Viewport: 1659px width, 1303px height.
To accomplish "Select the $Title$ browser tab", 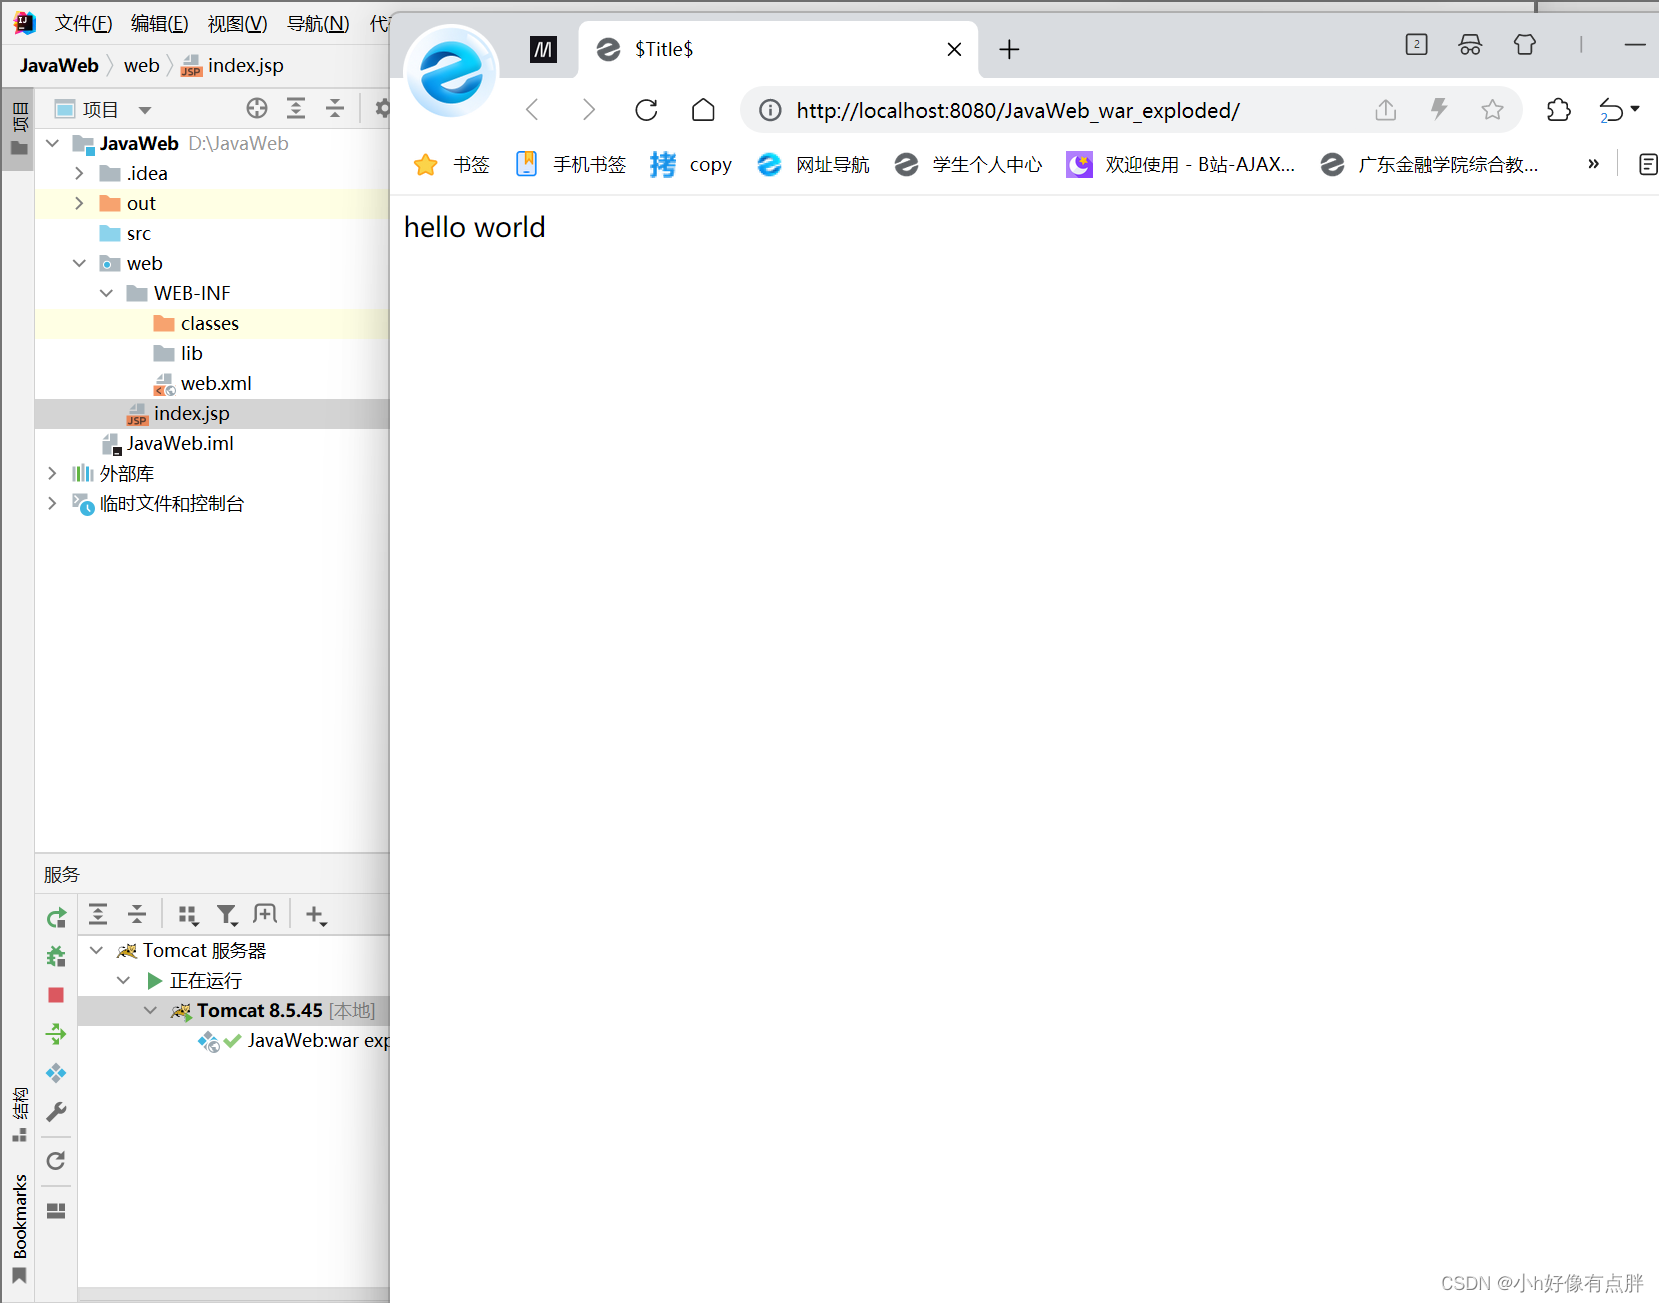I will [x=779, y=49].
